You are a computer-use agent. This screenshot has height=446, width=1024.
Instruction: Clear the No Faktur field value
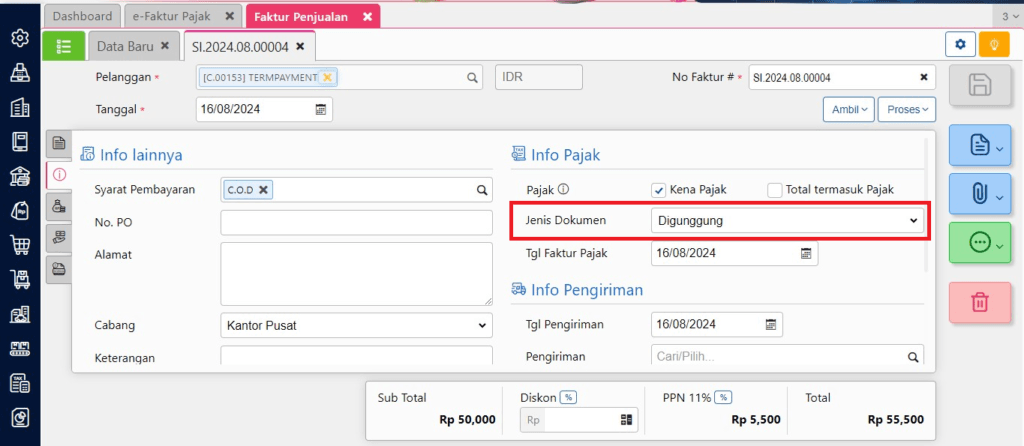point(923,77)
